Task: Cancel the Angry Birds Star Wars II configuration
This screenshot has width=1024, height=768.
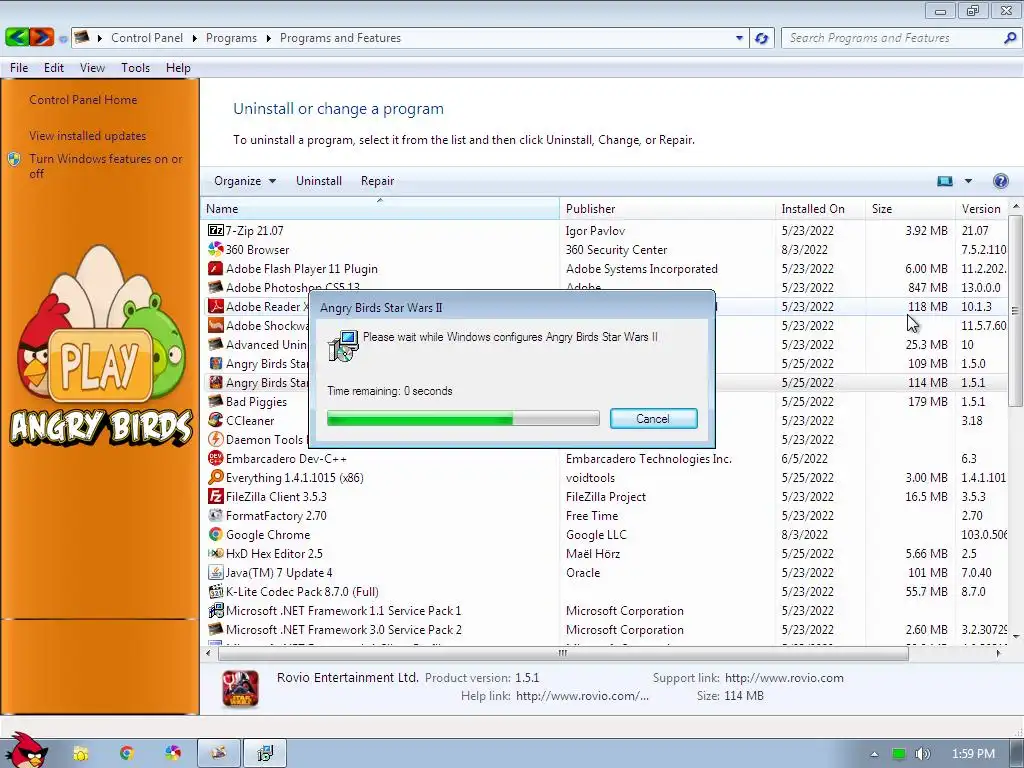Action: tap(653, 419)
